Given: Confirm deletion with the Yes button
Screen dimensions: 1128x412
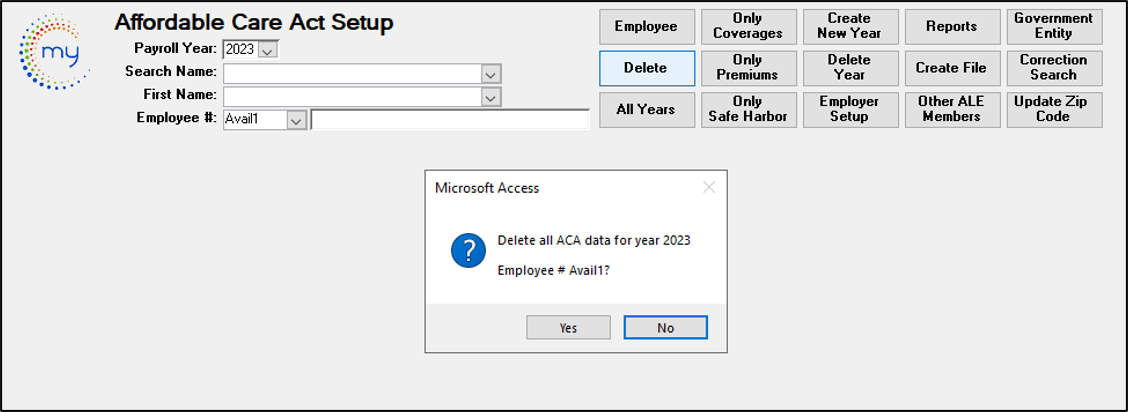Looking at the screenshot, I should point(568,327).
